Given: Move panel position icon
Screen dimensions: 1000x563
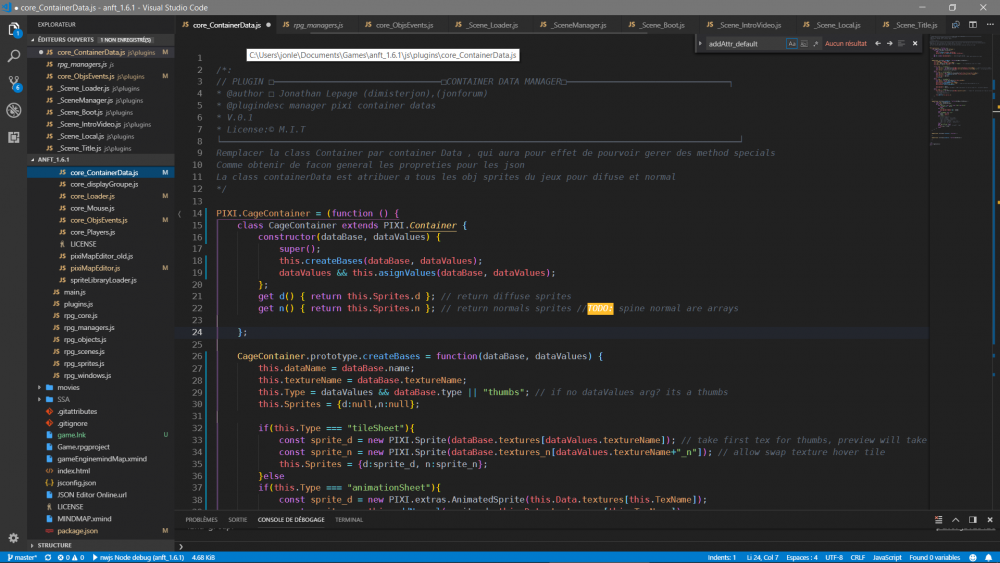Looking at the screenshot, I should point(973,520).
